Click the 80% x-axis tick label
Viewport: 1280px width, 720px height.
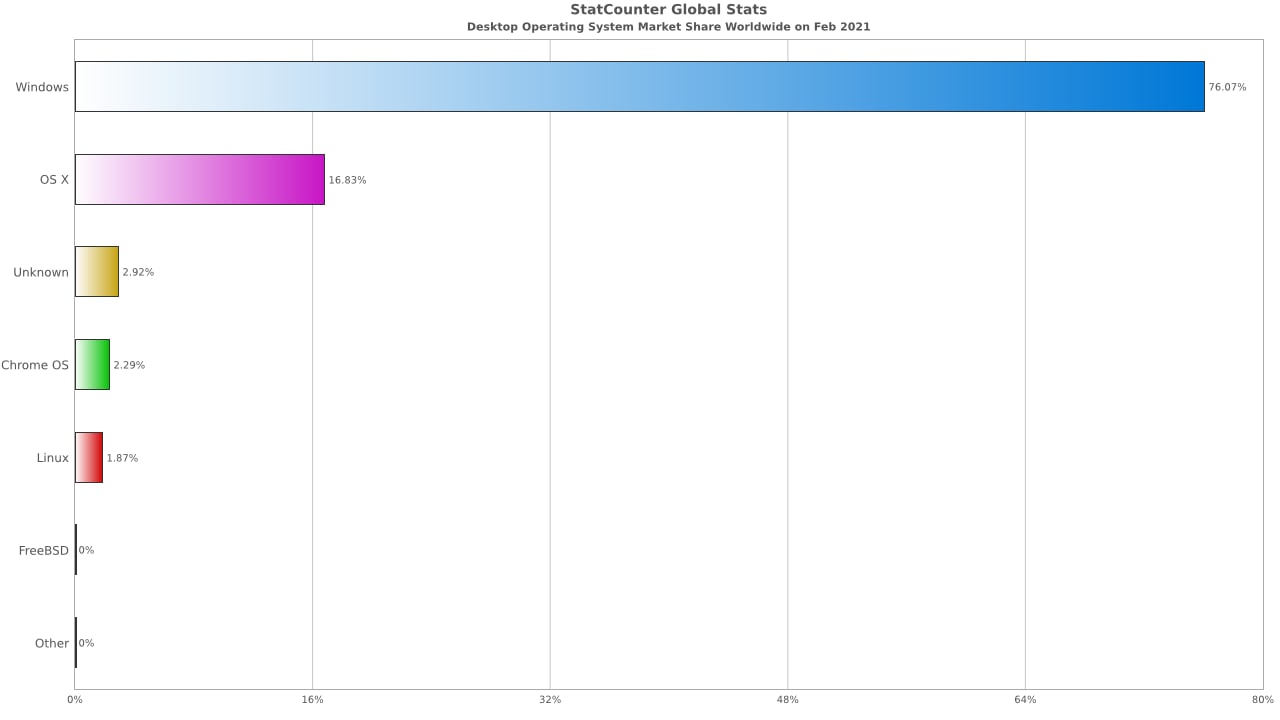pyautogui.click(x=1262, y=699)
